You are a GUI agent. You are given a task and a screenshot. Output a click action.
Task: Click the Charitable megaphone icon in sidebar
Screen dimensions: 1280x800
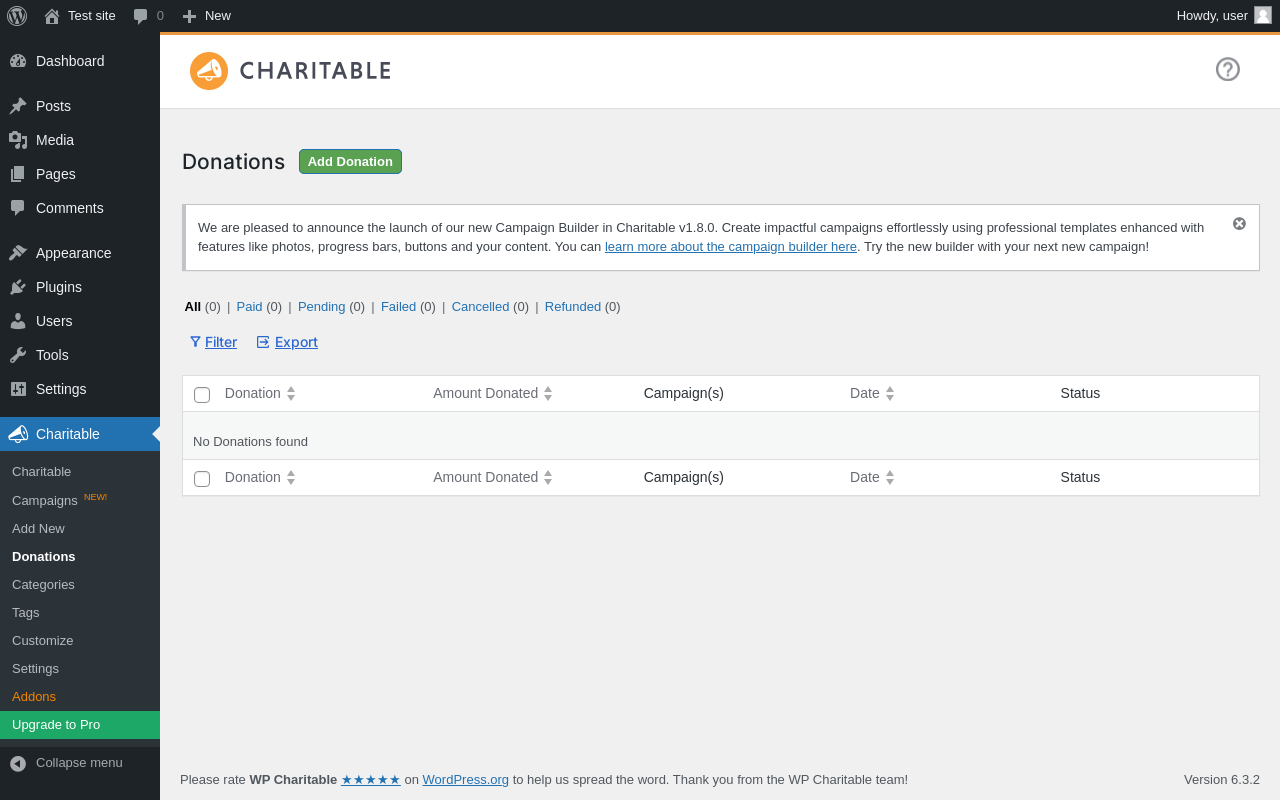18,434
